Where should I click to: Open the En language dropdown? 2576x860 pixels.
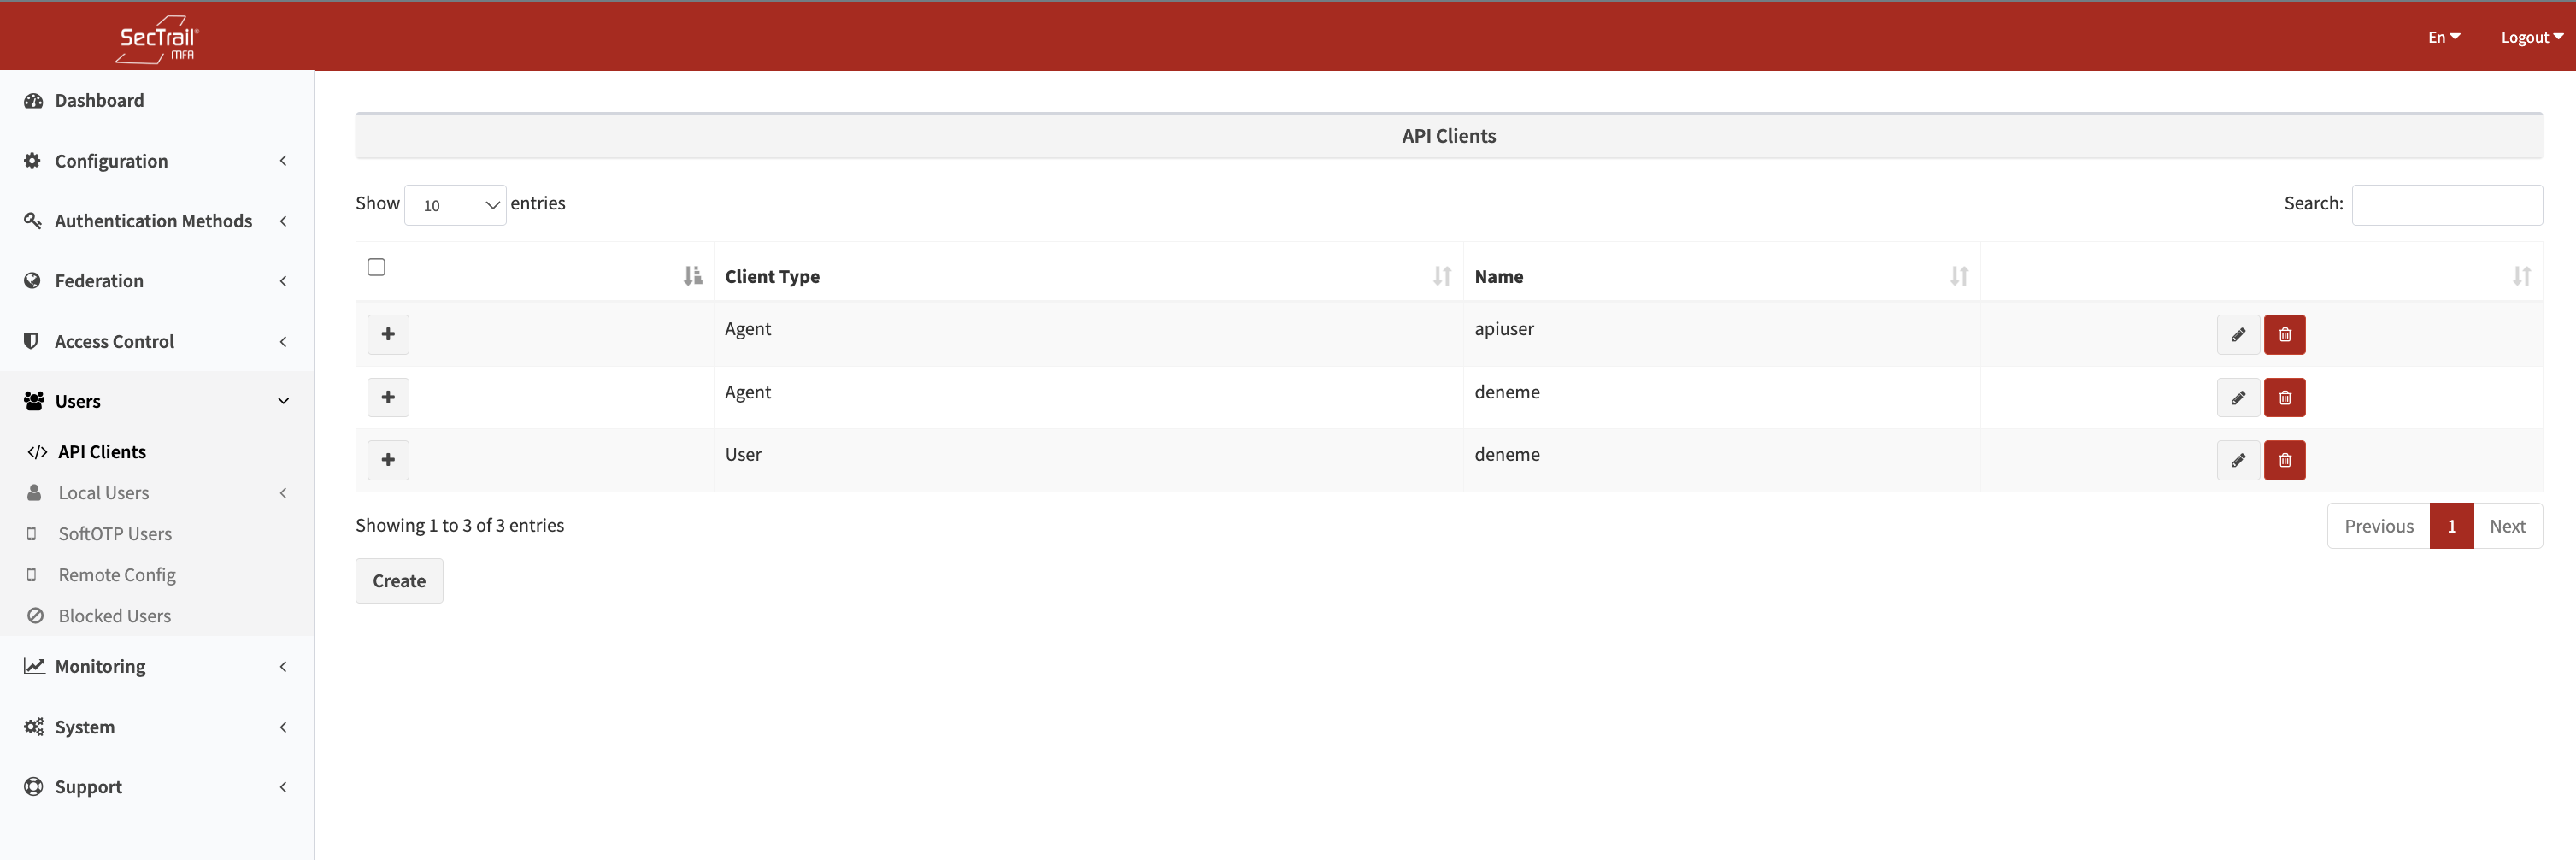(x=2443, y=37)
